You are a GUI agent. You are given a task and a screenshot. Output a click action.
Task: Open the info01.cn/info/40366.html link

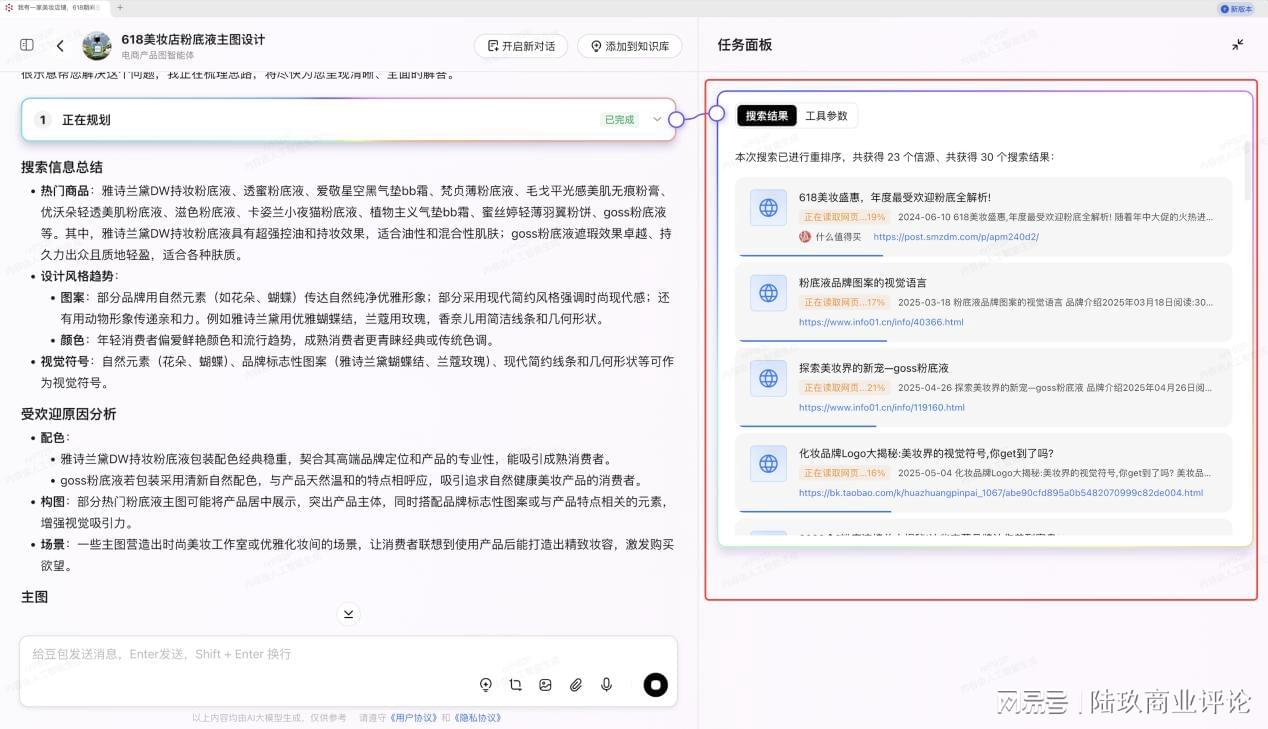pos(881,322)
